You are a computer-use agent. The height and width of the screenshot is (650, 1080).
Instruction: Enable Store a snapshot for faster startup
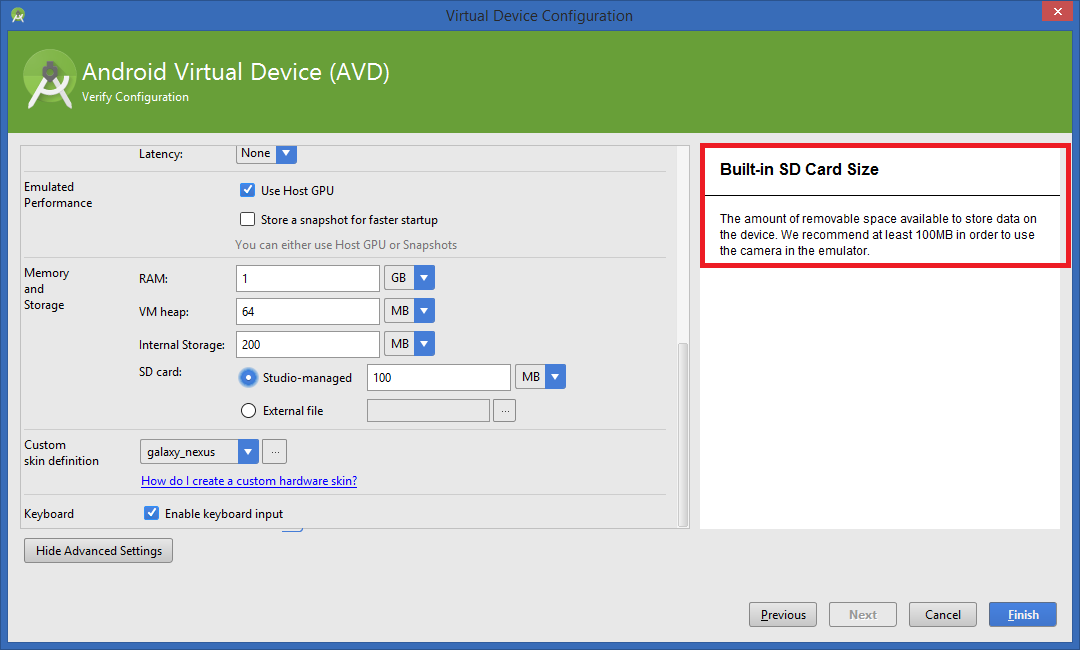coord(247,219)
